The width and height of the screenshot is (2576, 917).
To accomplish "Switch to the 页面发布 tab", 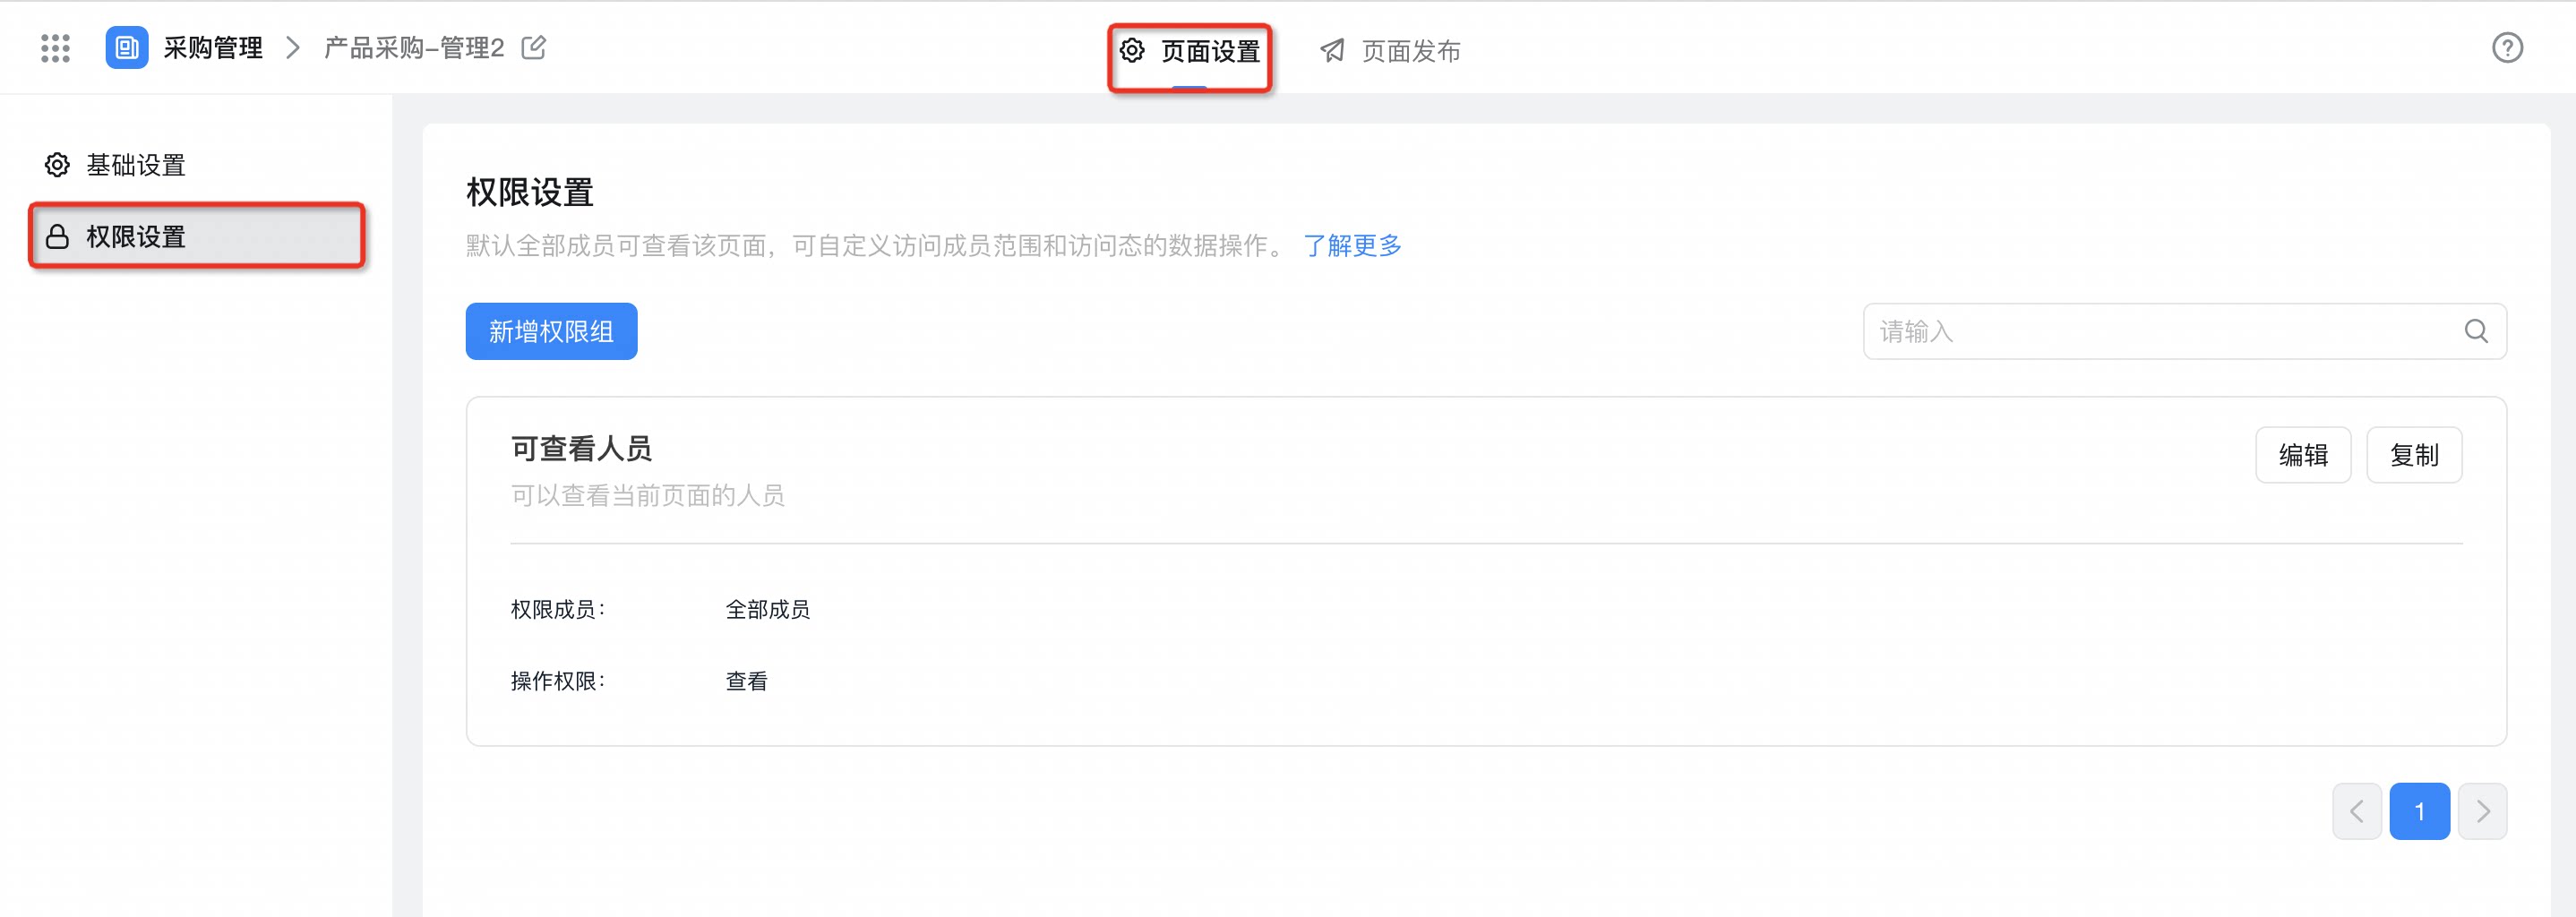I will coord(1390,52).
